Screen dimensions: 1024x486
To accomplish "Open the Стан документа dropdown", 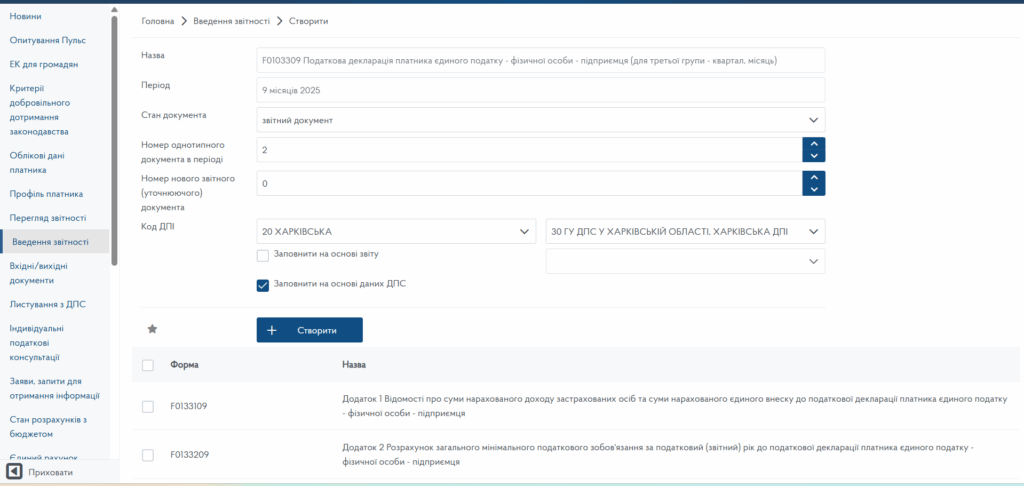I will 540,120.
